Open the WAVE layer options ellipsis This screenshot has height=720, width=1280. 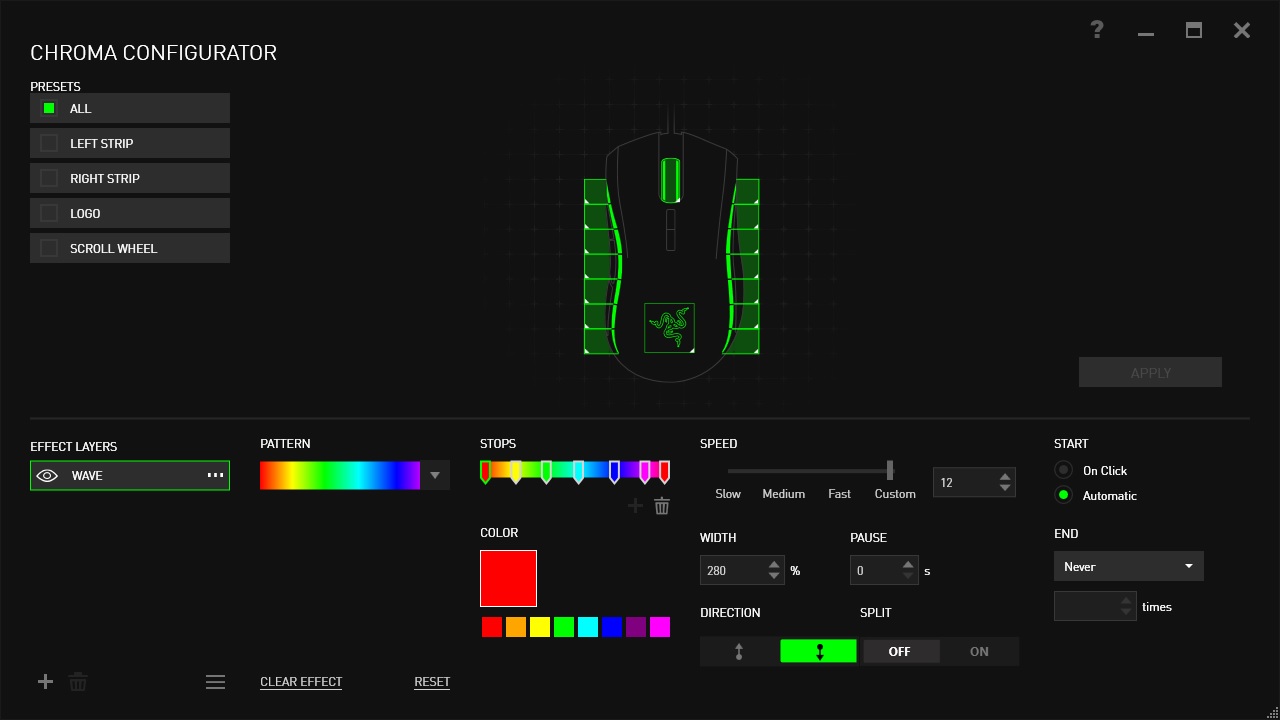[x=215, y=476]
